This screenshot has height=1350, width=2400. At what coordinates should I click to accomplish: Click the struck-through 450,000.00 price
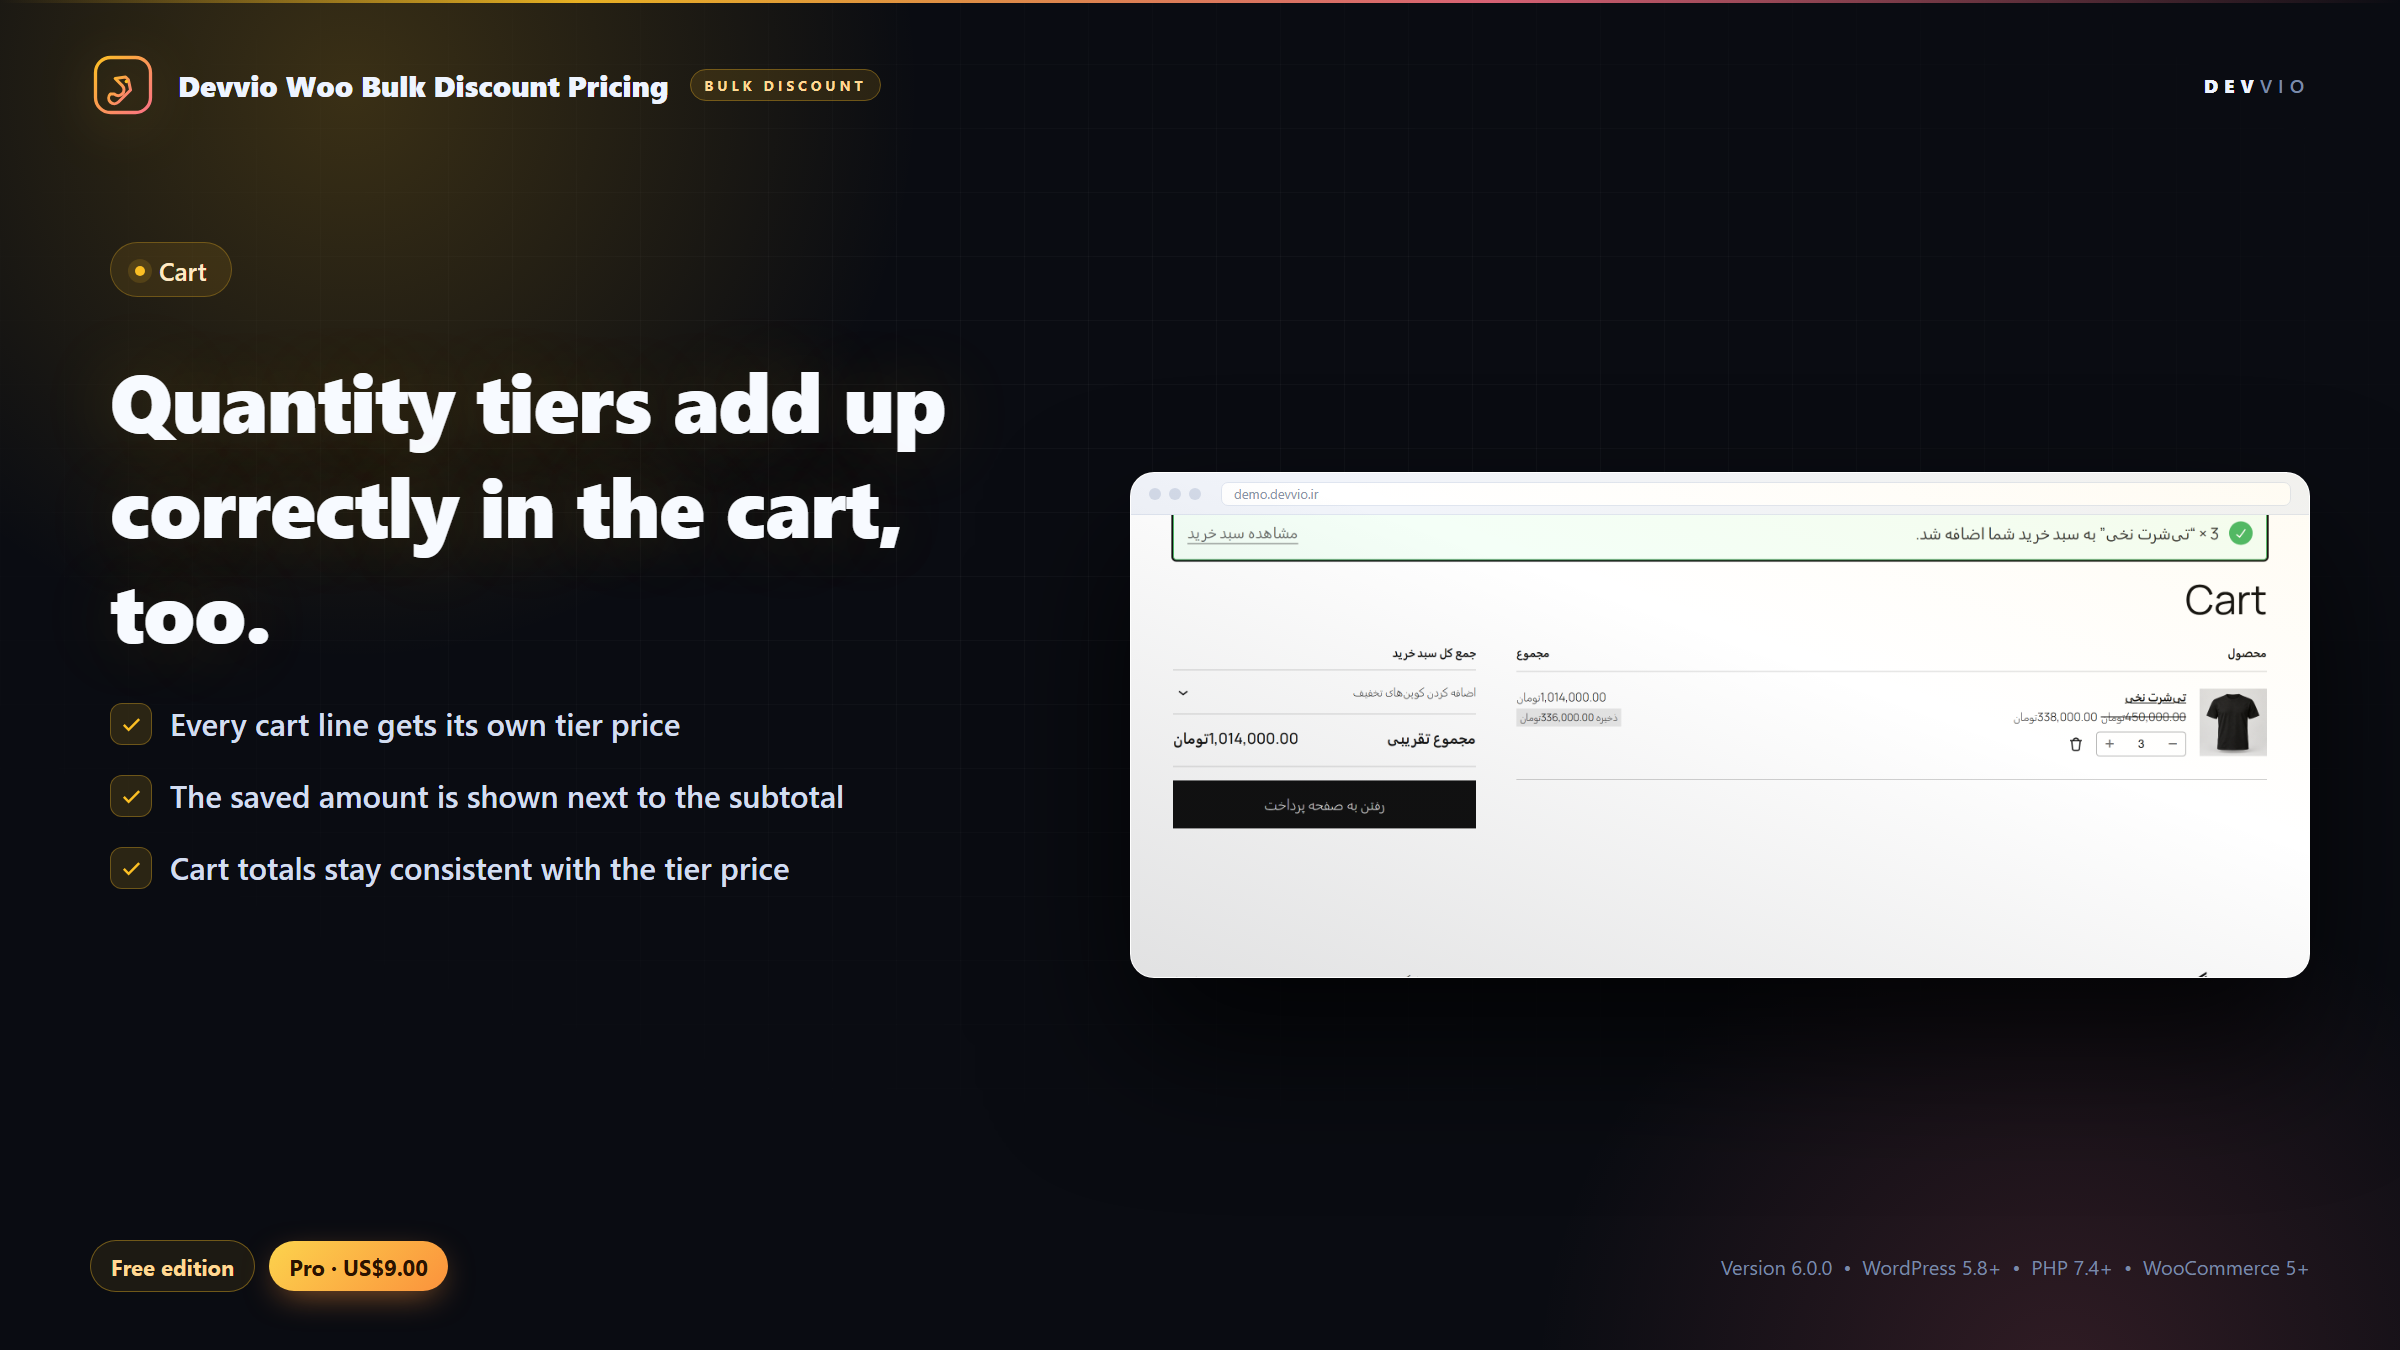tap(2144, 717)
